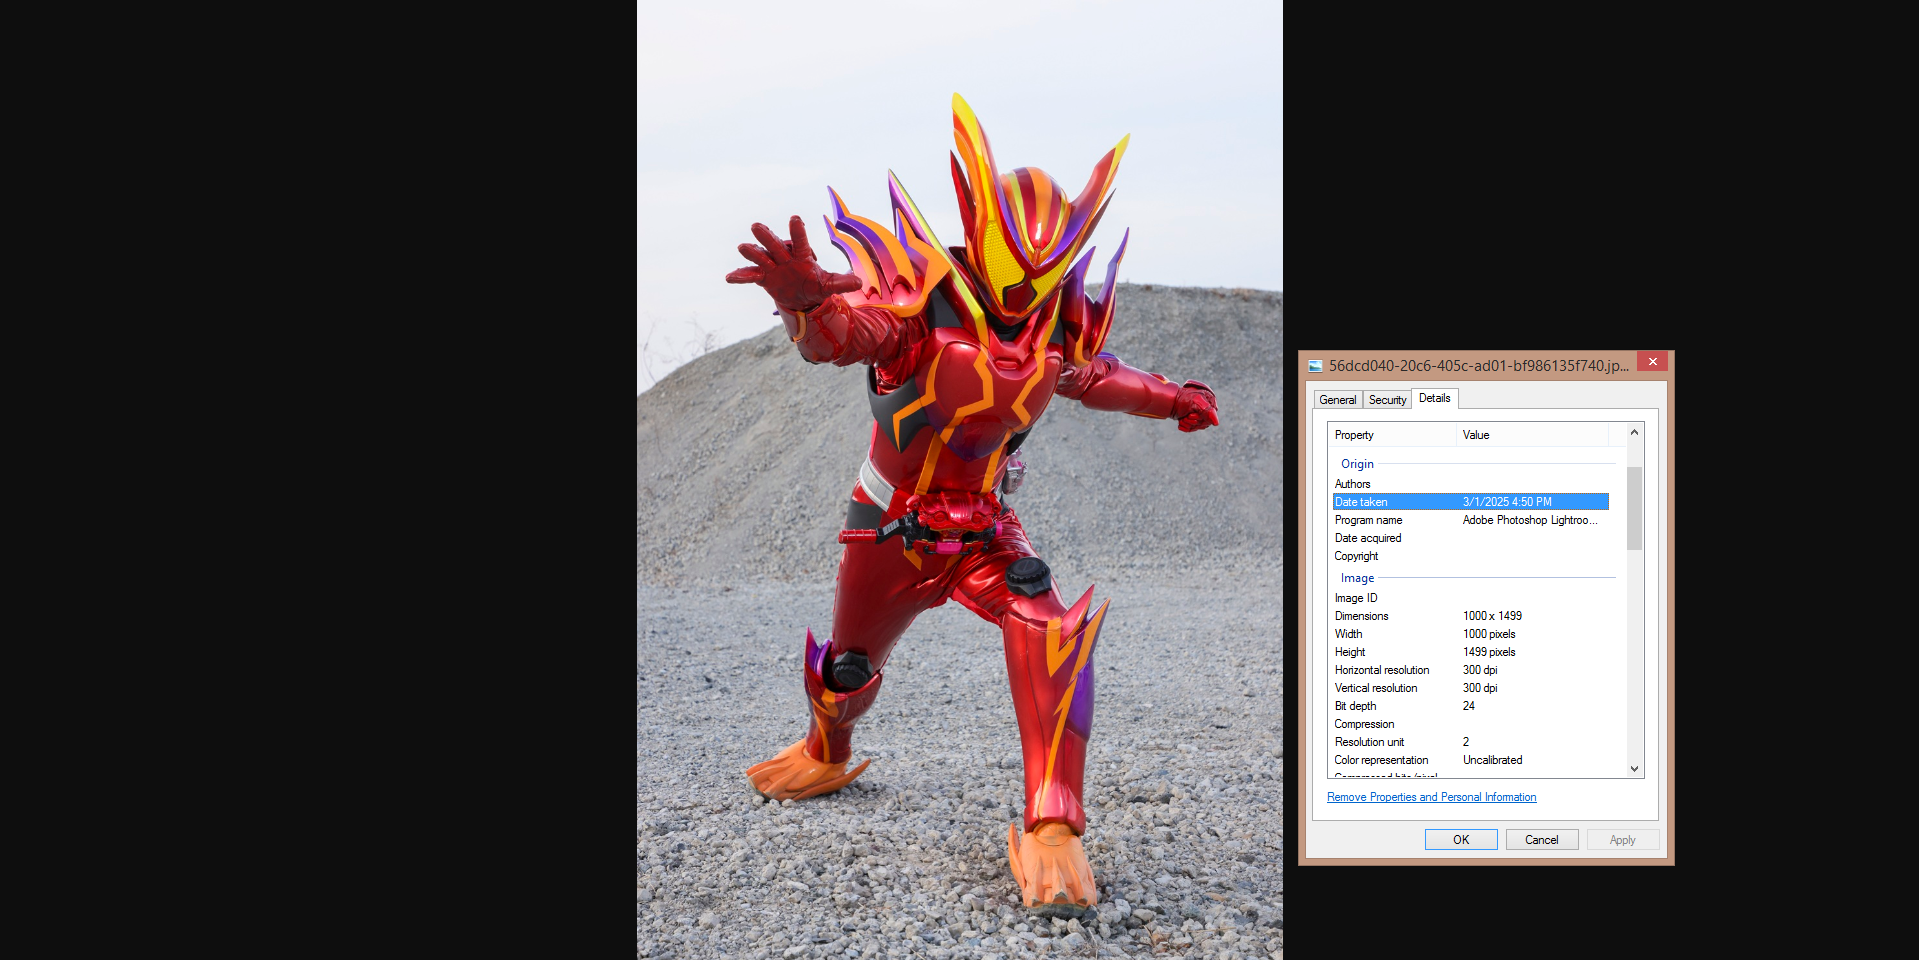
Task: Select the Copyright property row
Action: tap(1471, 556)
